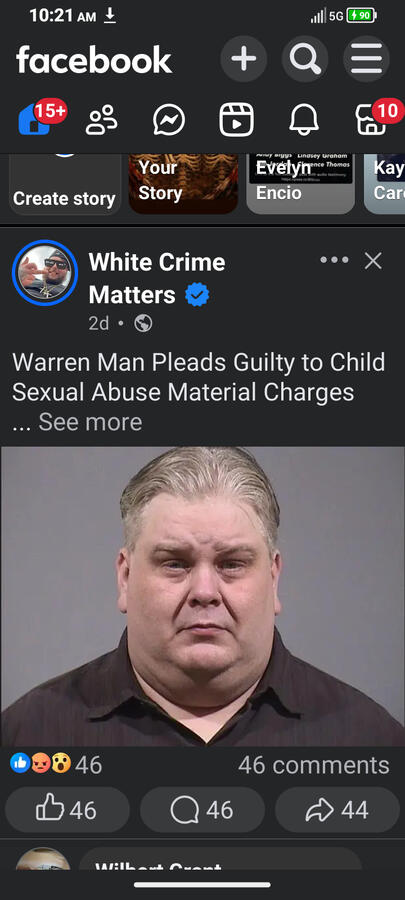Hide the post with the X
This screenshot has height=900, width=405.
[x=373, y=261]
